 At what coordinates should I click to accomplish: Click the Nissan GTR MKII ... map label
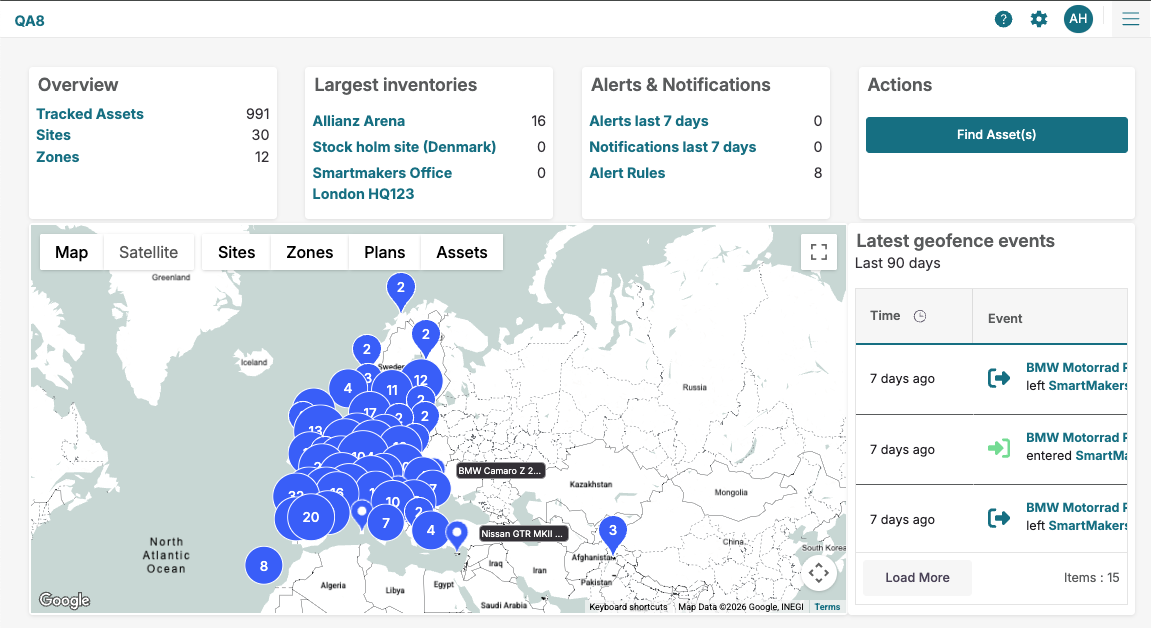tap(523, 533)
